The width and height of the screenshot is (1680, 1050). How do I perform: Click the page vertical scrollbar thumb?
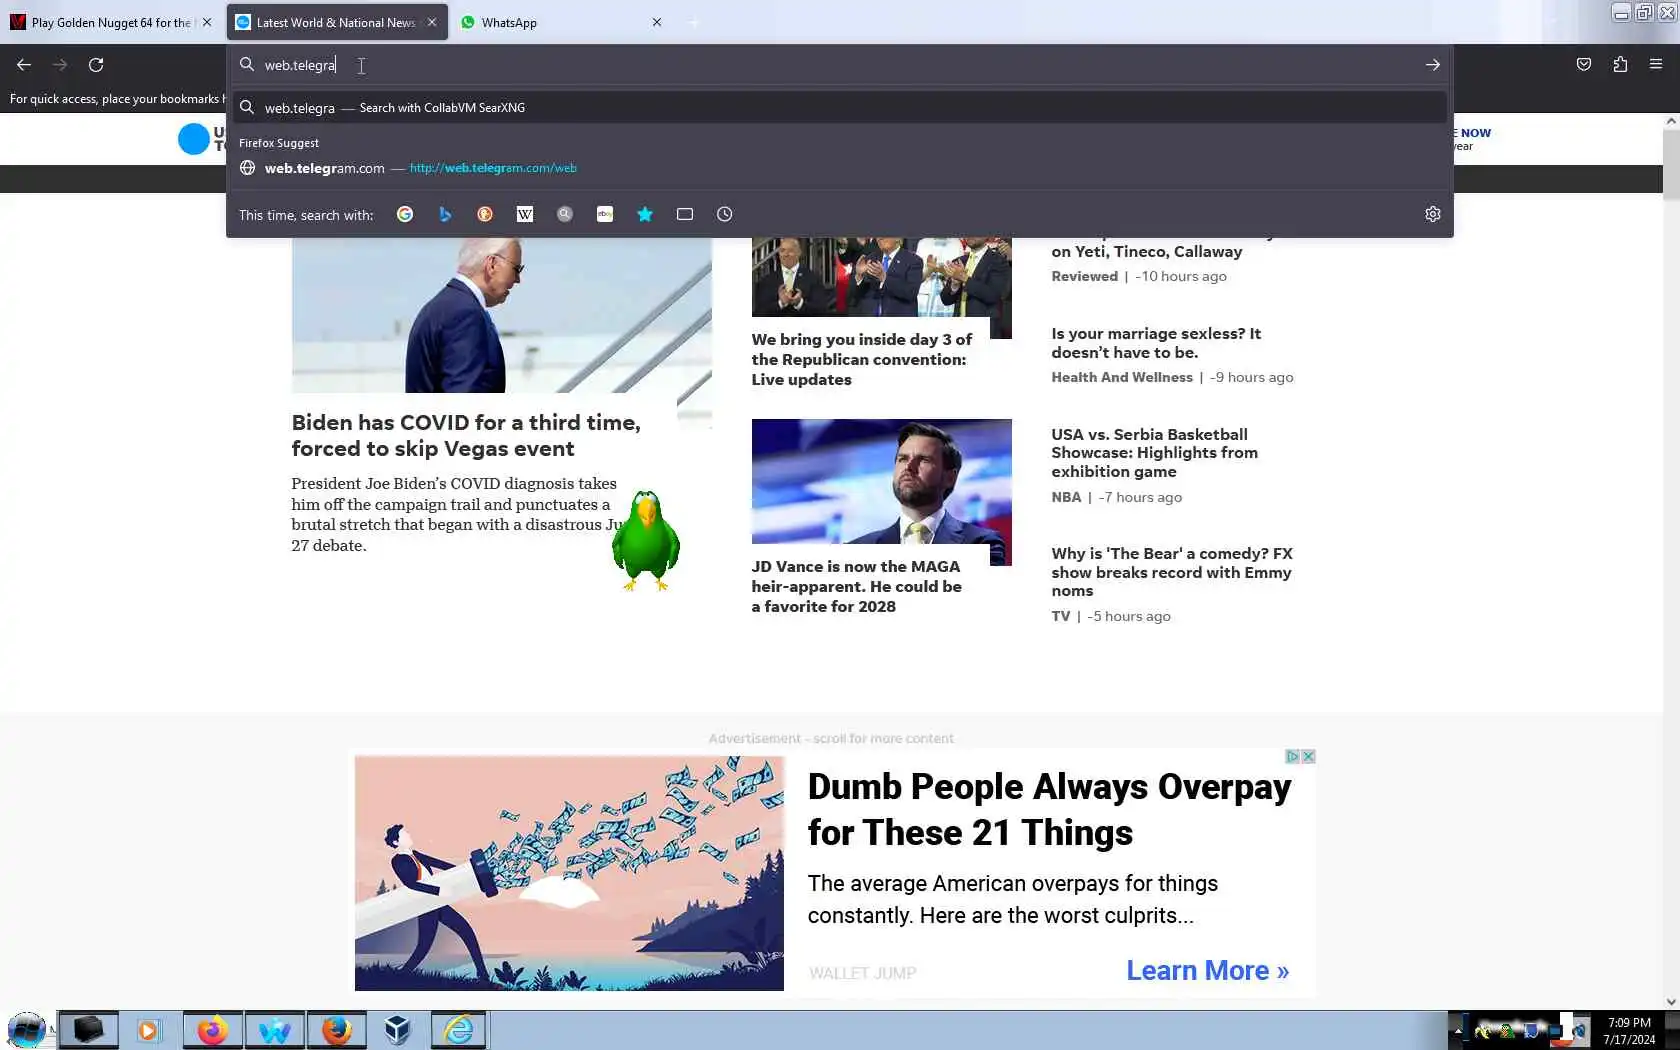1671,163
